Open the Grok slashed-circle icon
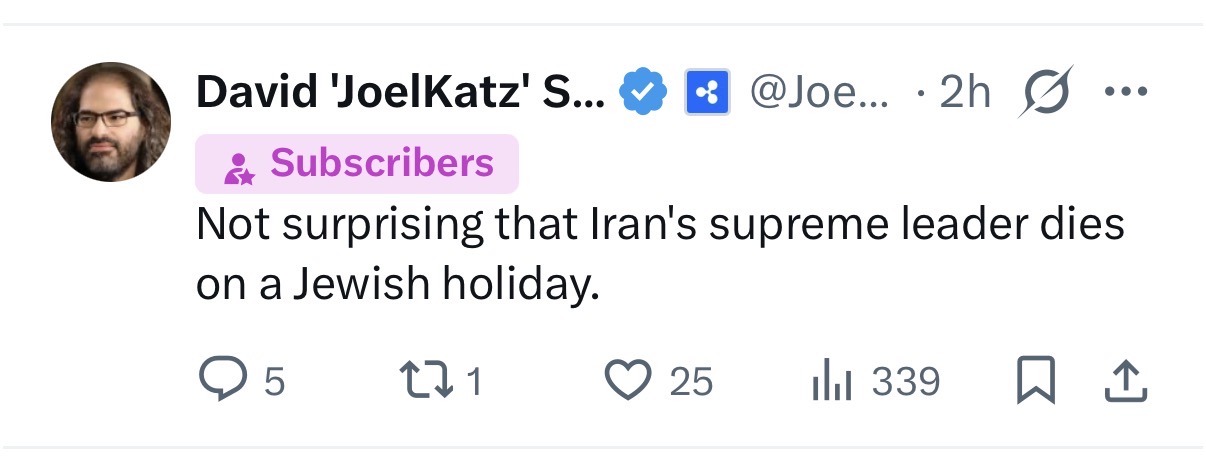1206x467 pixels. point(1046,92)
